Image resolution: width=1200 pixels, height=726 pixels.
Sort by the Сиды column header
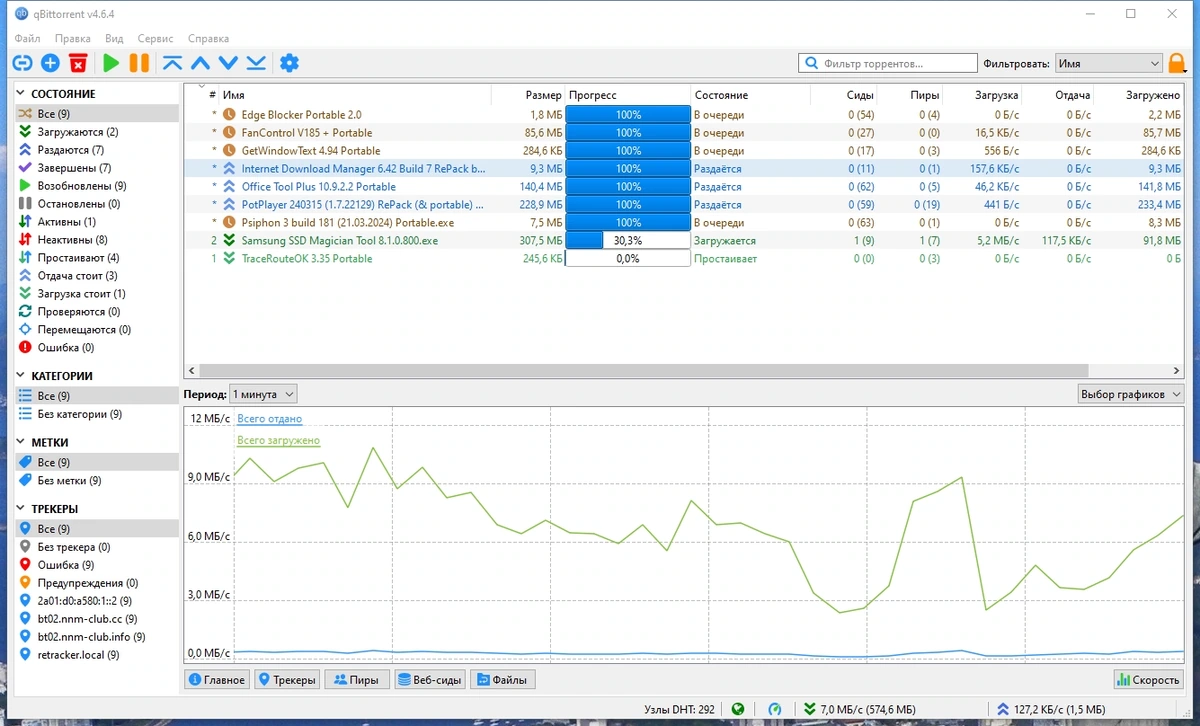pos(843,95)
